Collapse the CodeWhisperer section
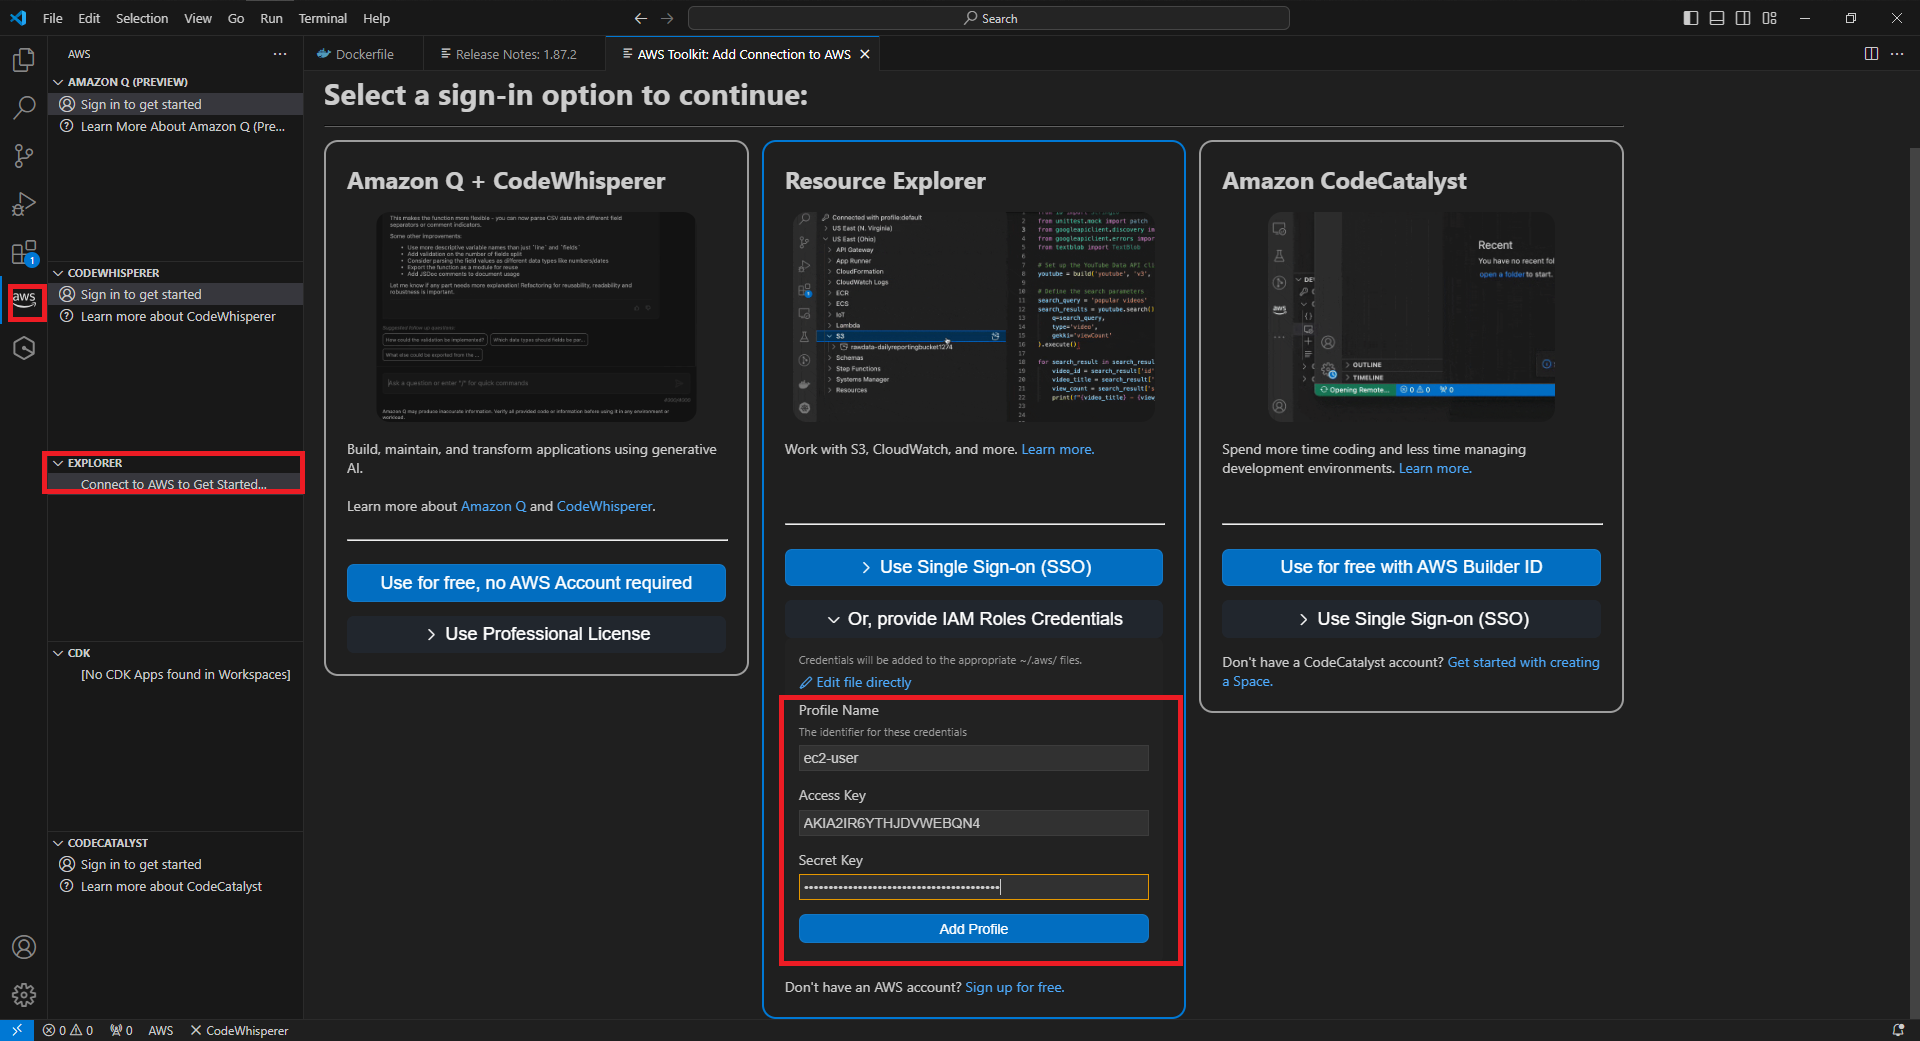Image resolution: width=1920 pixels, height=1041 pixels. [58, 273]
